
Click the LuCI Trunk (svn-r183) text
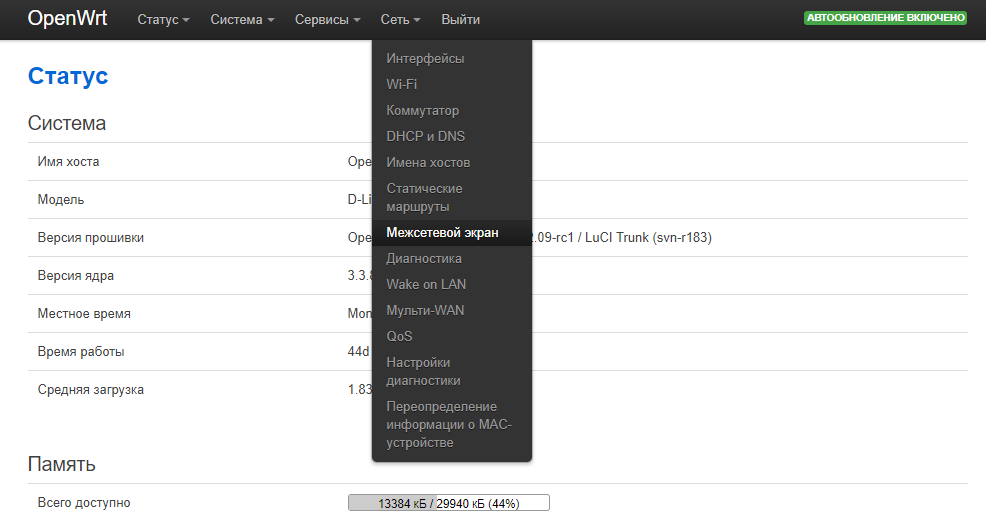(648, 238)
